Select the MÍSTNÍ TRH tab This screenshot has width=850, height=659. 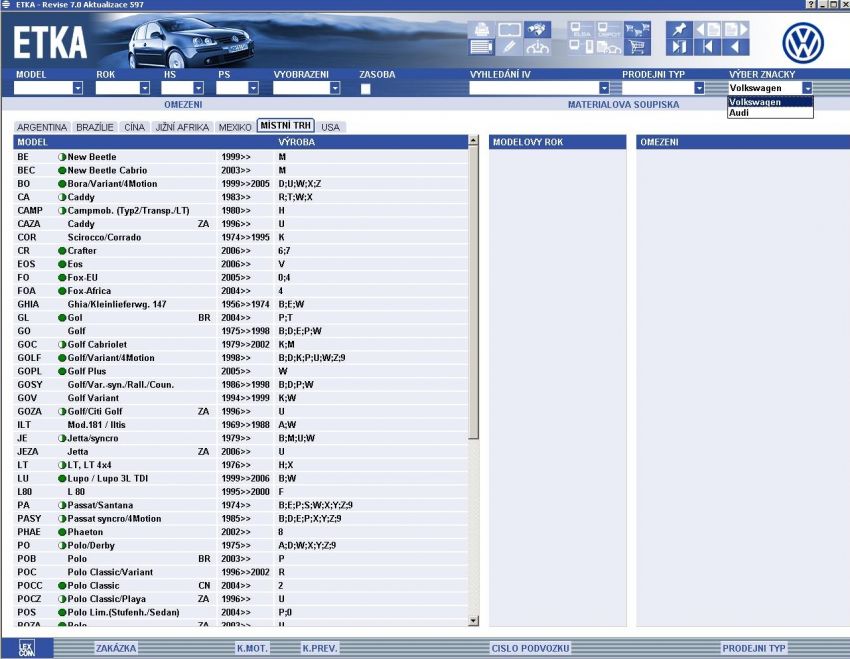pyautogui.click(x=286, y=126)
